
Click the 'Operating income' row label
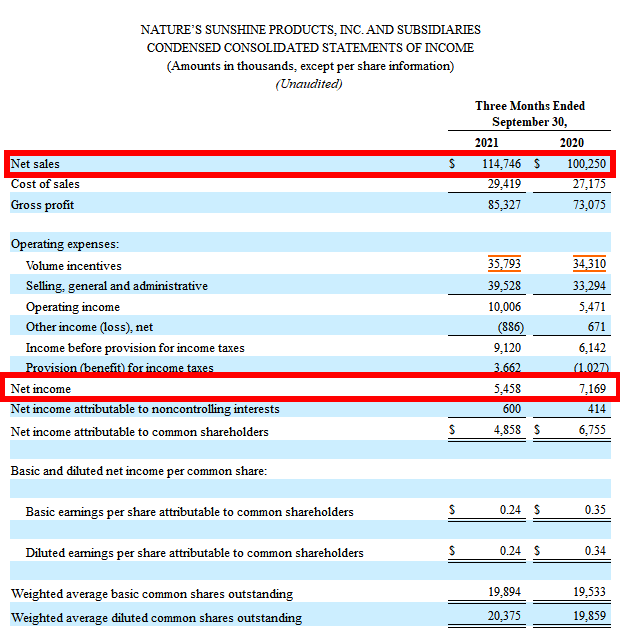point(73,307)
